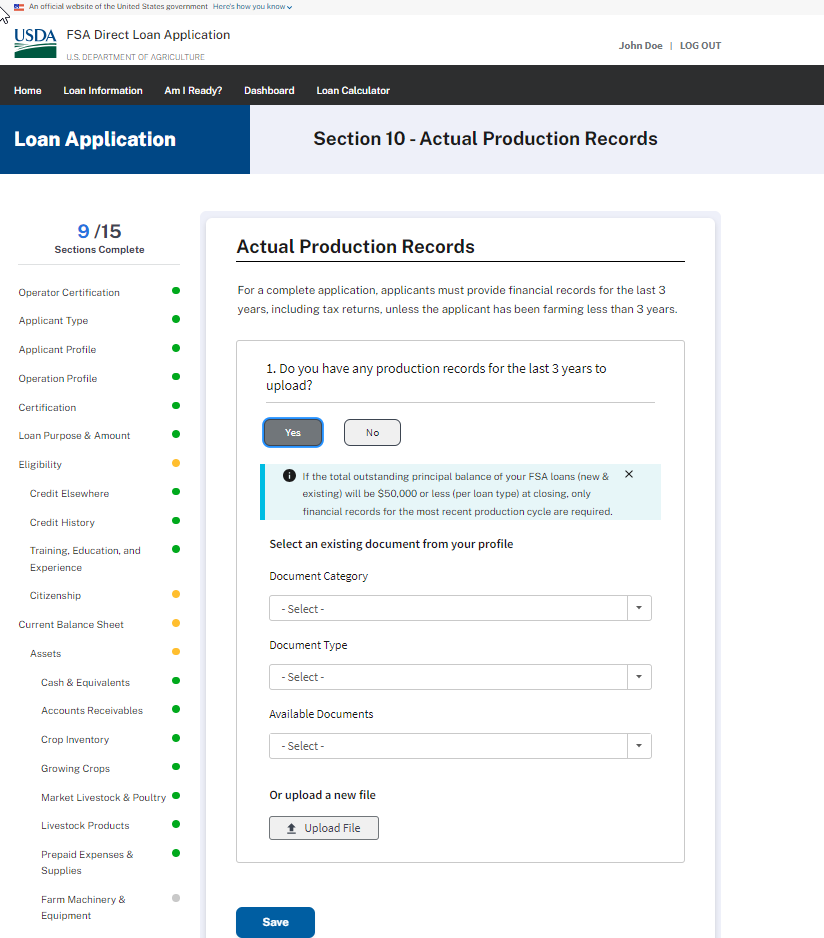Screen dimensions: 824x938
Task: Click the gray status dot beside Farm Machinery & Equipment
Action: [x=176, y=898]
